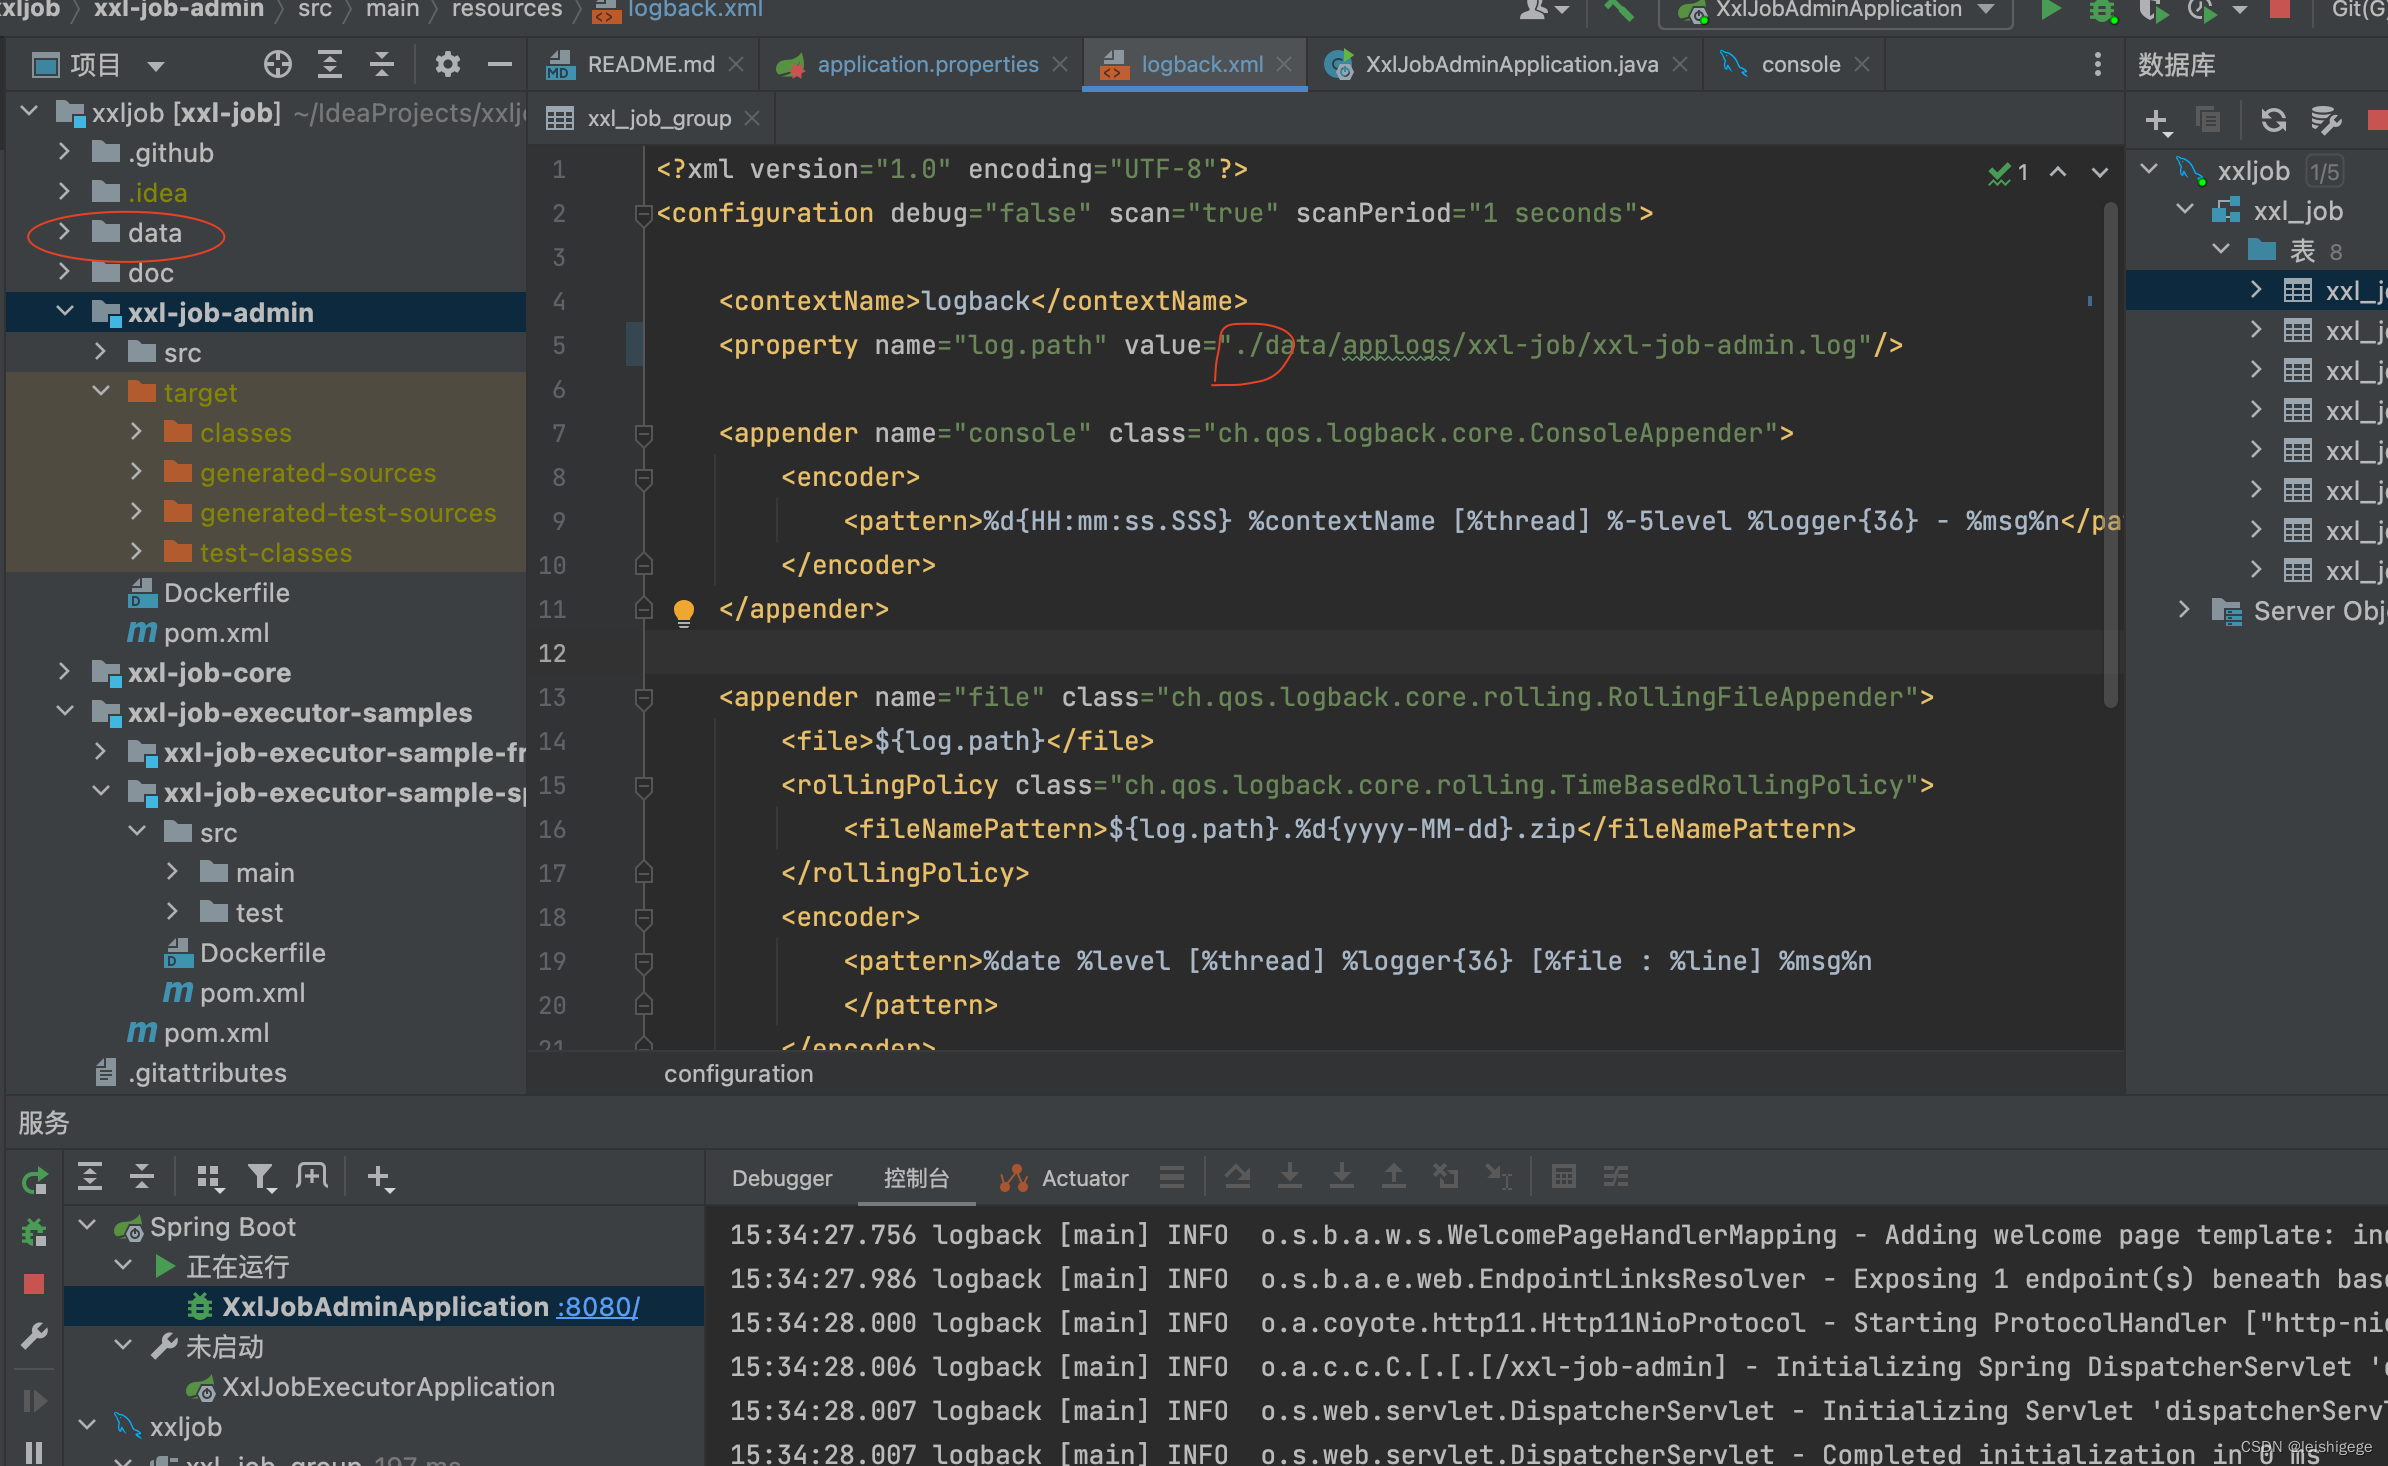Viewport: 2388px width, 1466px height.
Task: Open project panel settings gear
Action: [x=447, y=65]
